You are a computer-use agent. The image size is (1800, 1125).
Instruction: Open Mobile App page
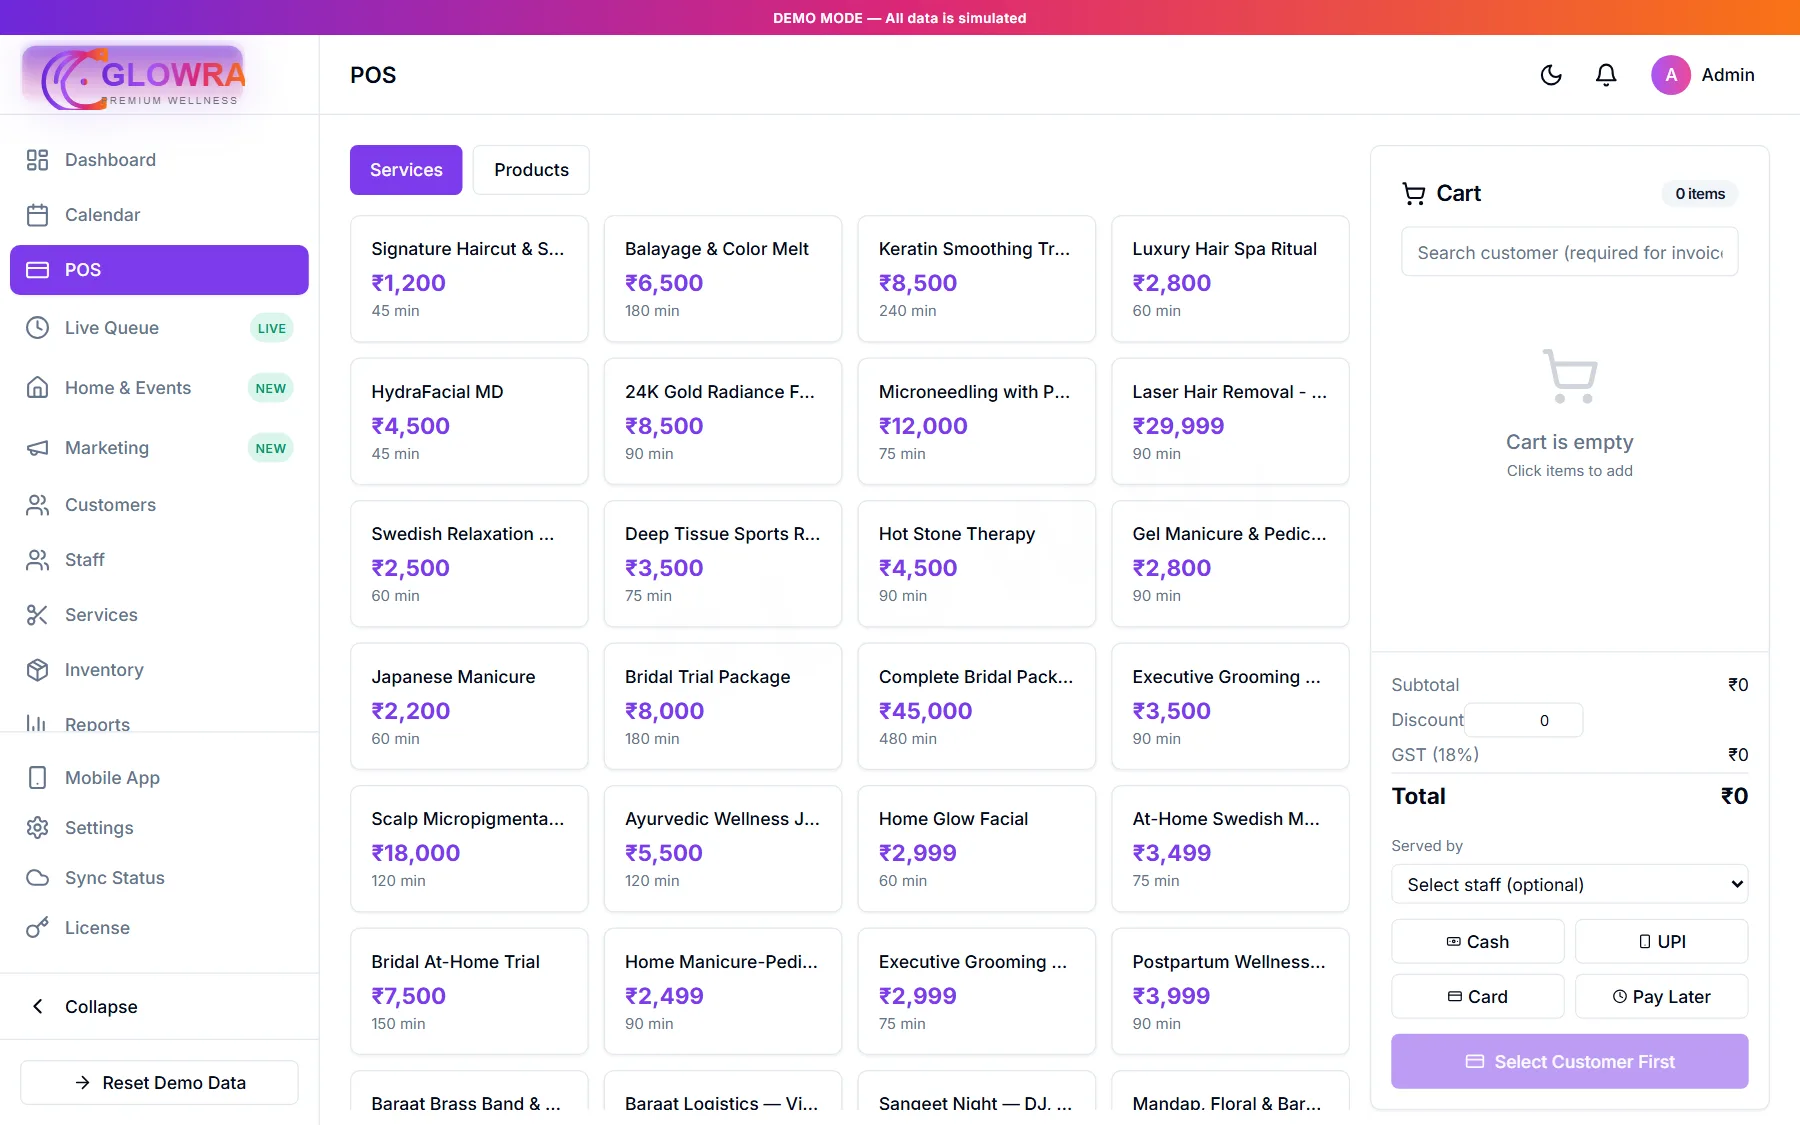click(159, 778)
